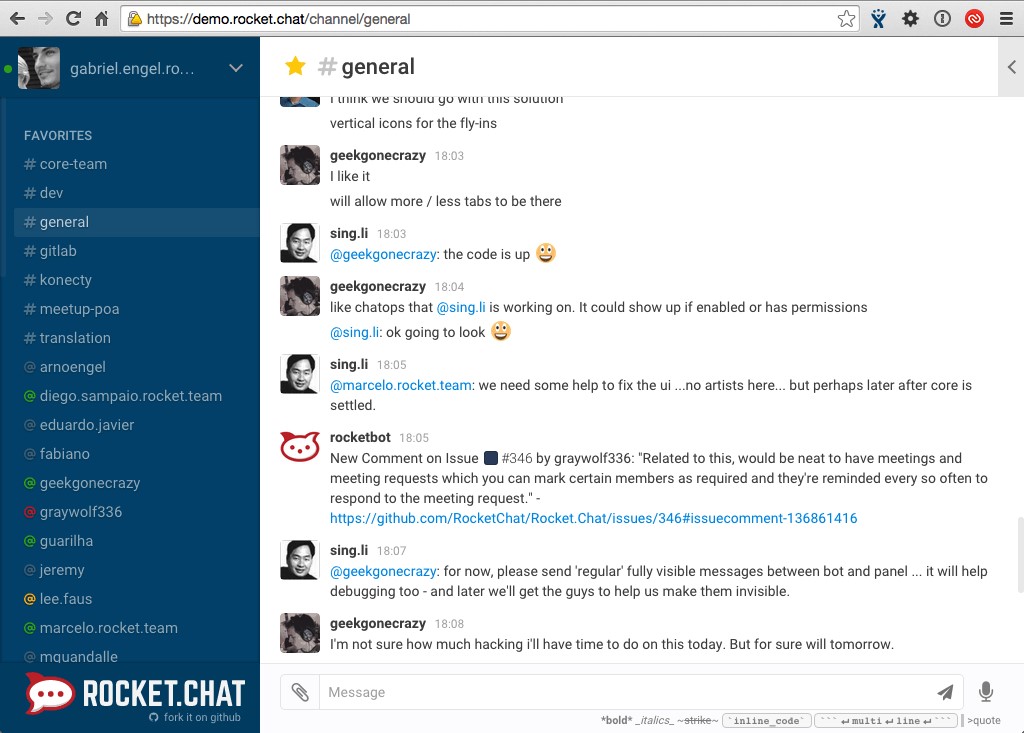Click the browser home icon
Image resolution: width=1024 pixels, height=733 pixels.
click(x=101, y=19)
